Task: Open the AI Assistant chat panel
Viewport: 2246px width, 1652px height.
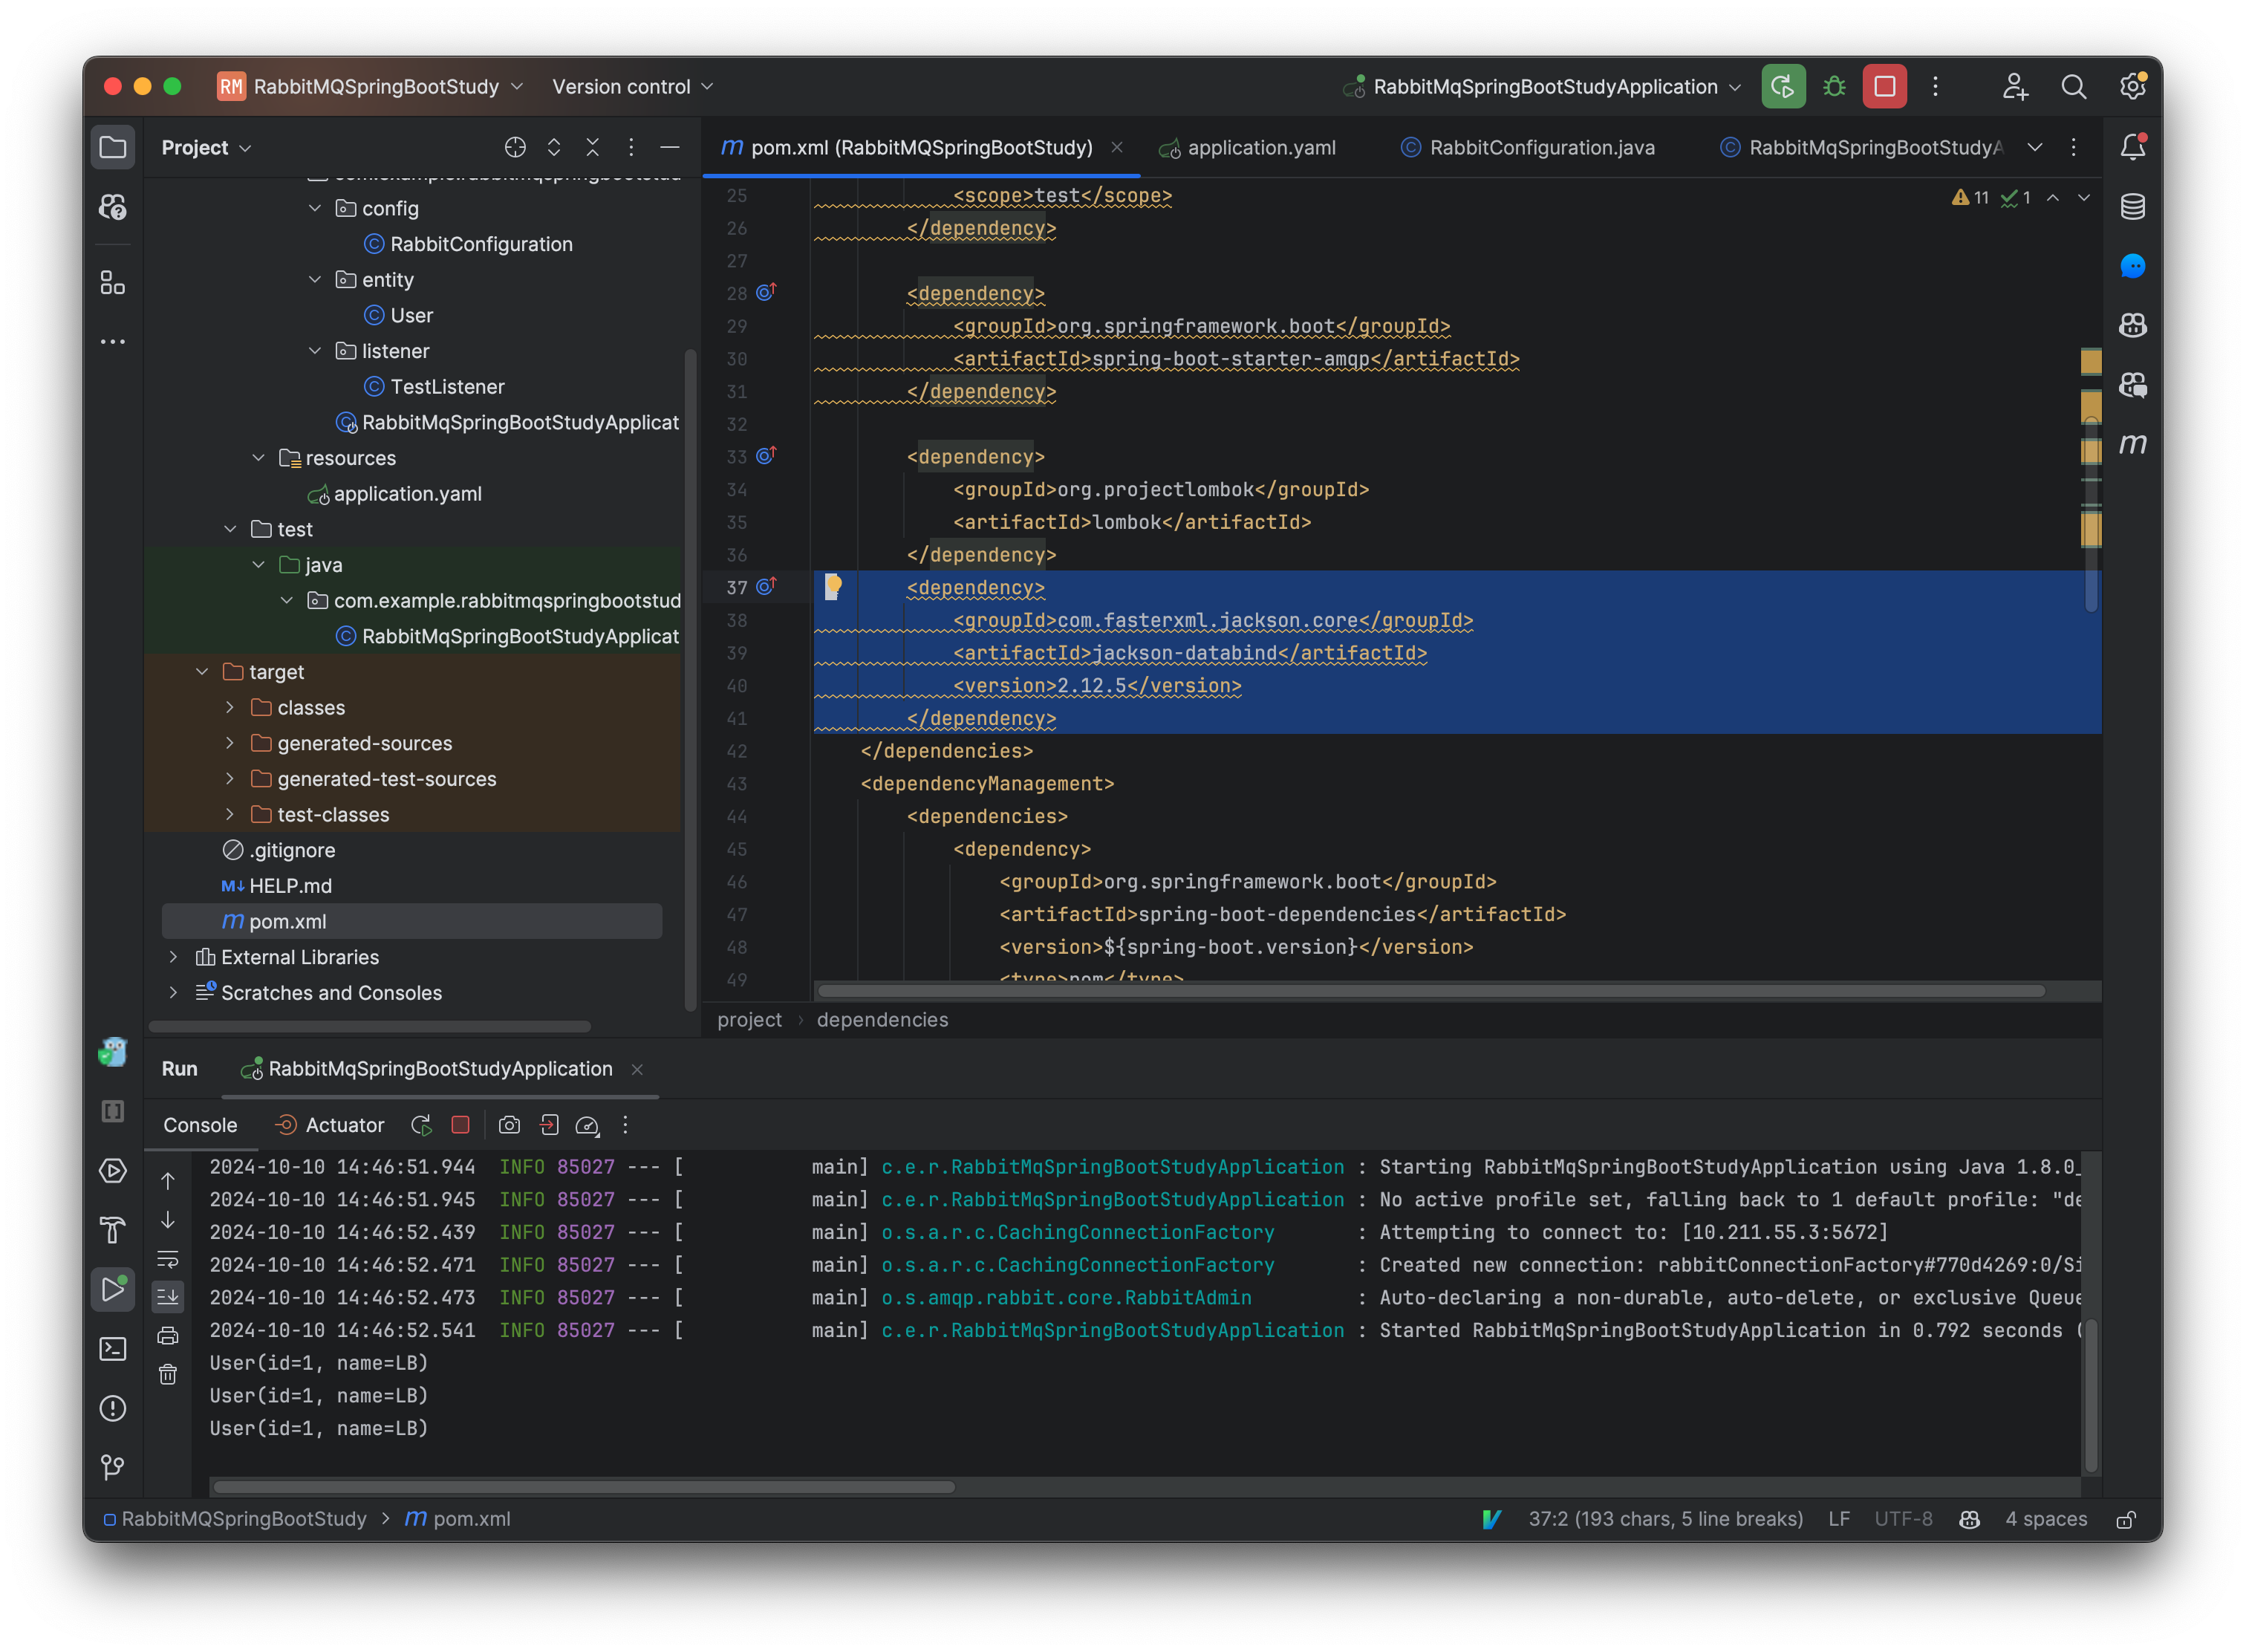Action: [x=2132, y=266]
